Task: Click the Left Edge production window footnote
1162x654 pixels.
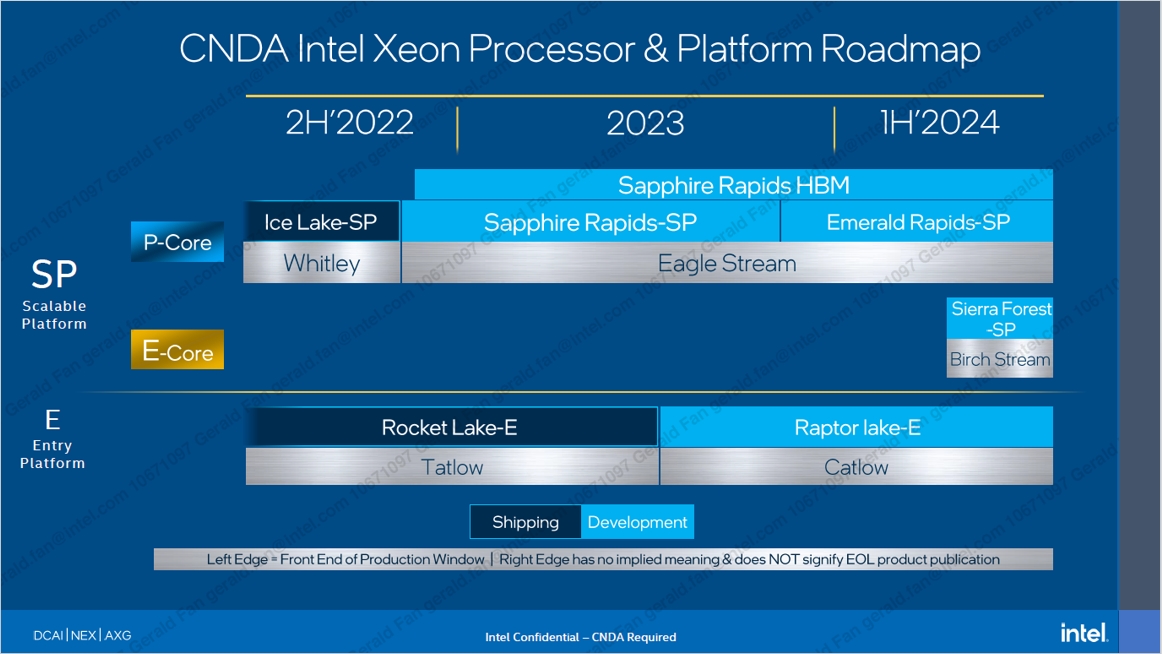Action: click(603, 559)
